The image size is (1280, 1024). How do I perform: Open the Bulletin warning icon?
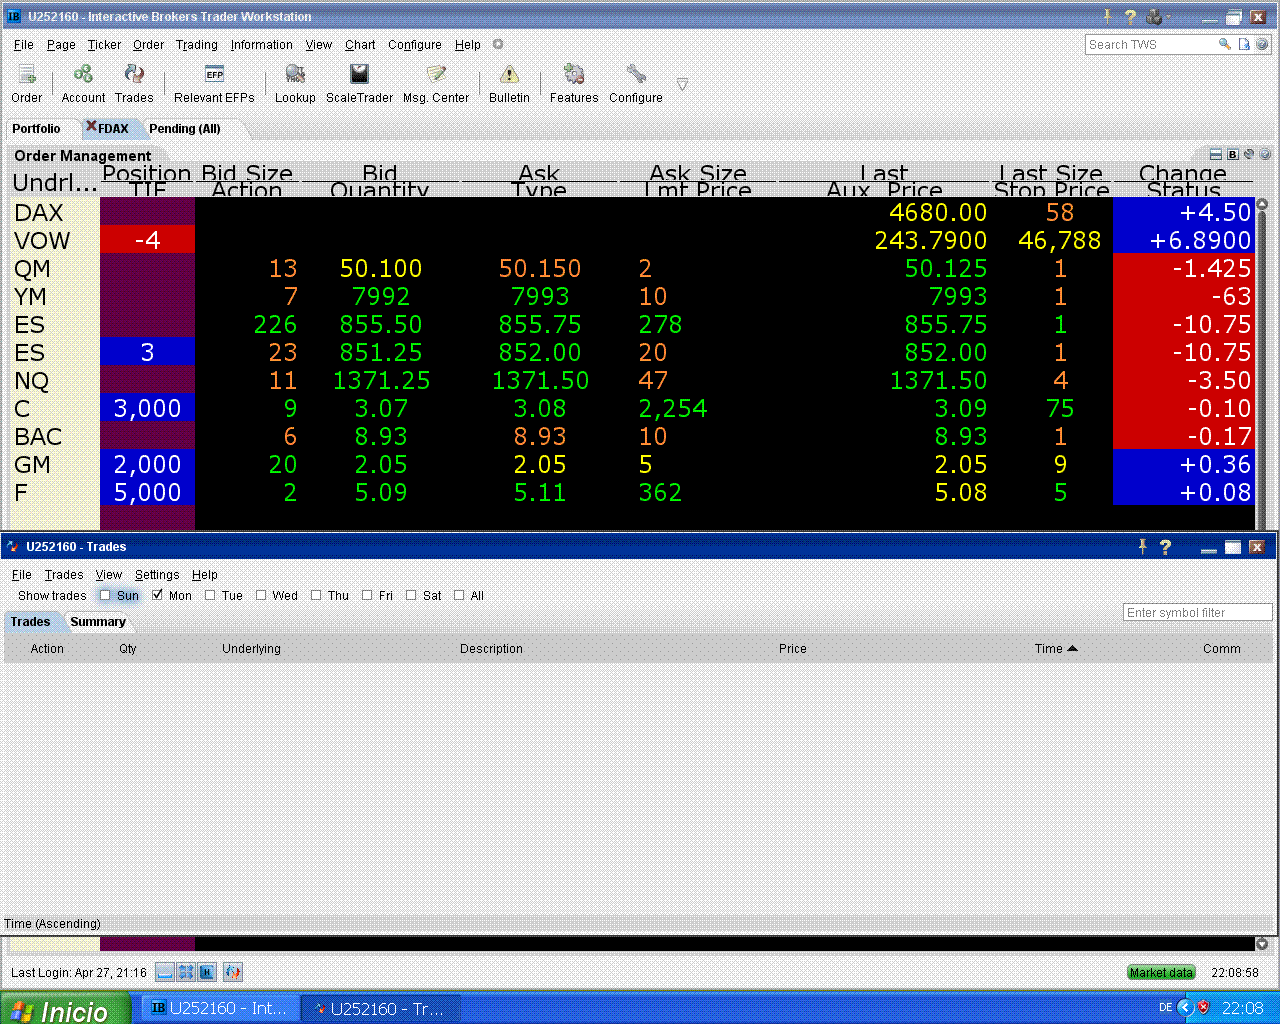509,83
